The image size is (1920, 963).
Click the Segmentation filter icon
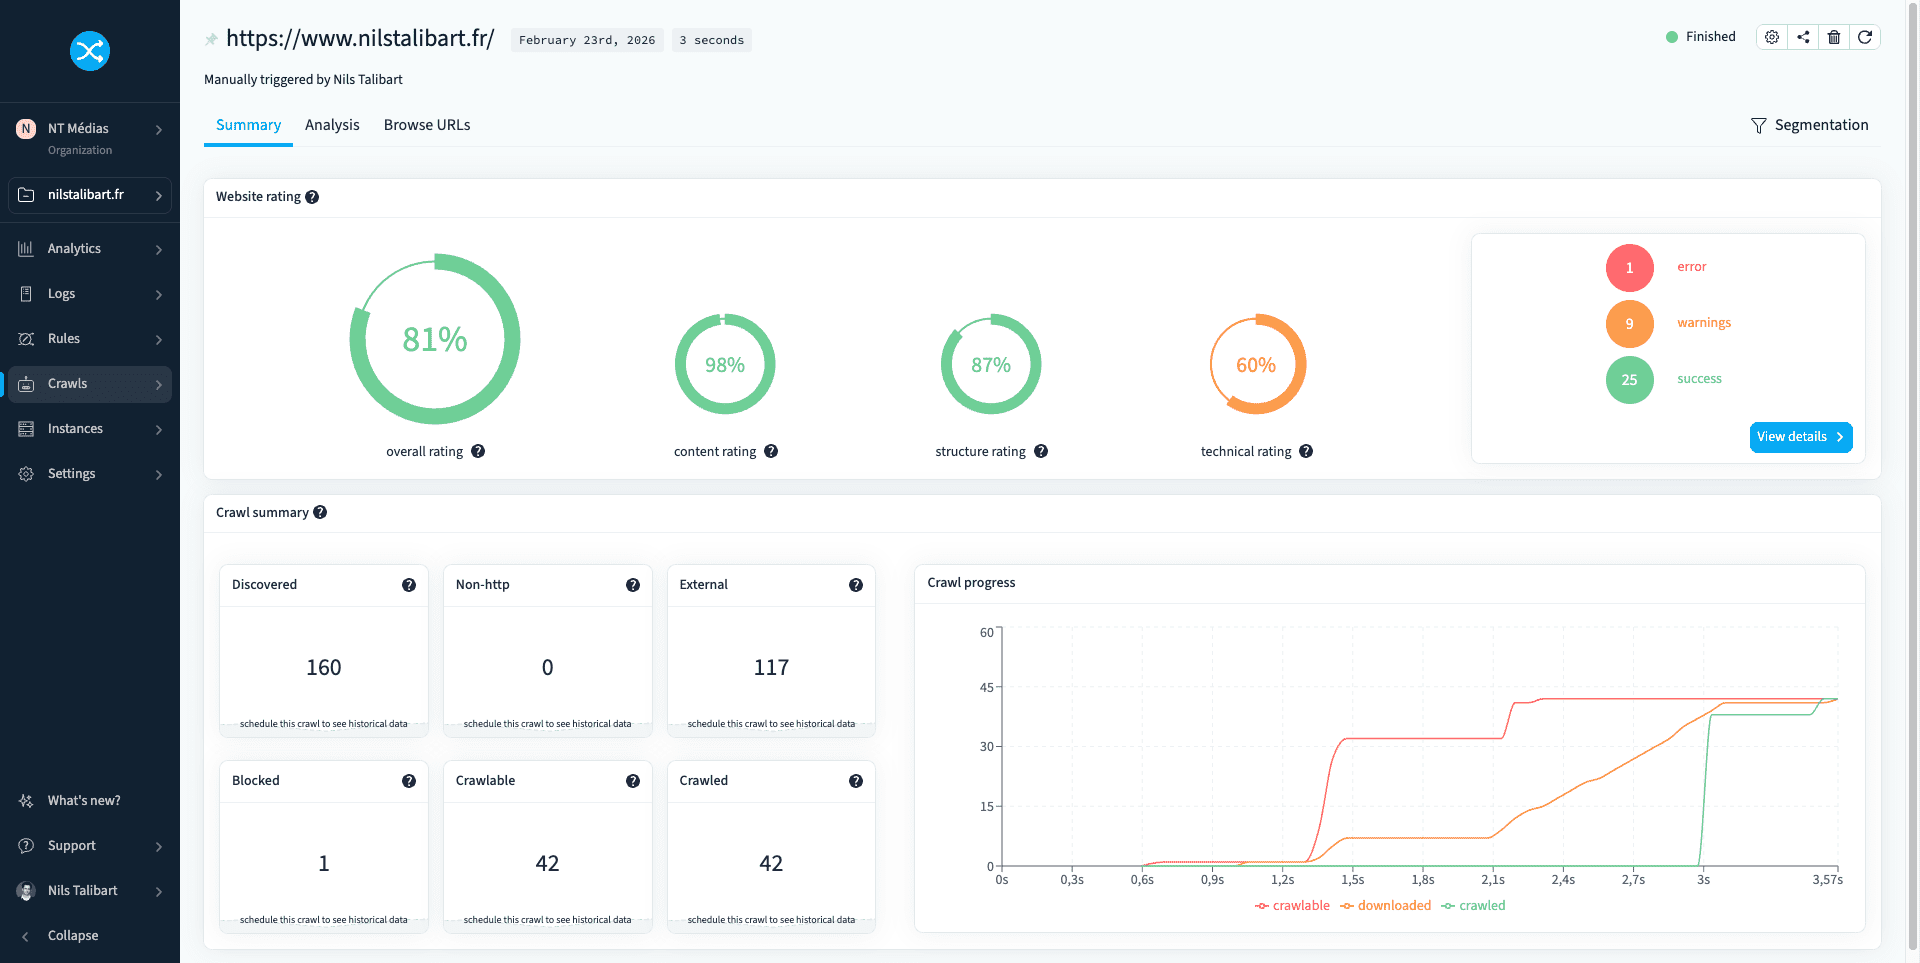pyautogui.click(x=1759, y=126)
